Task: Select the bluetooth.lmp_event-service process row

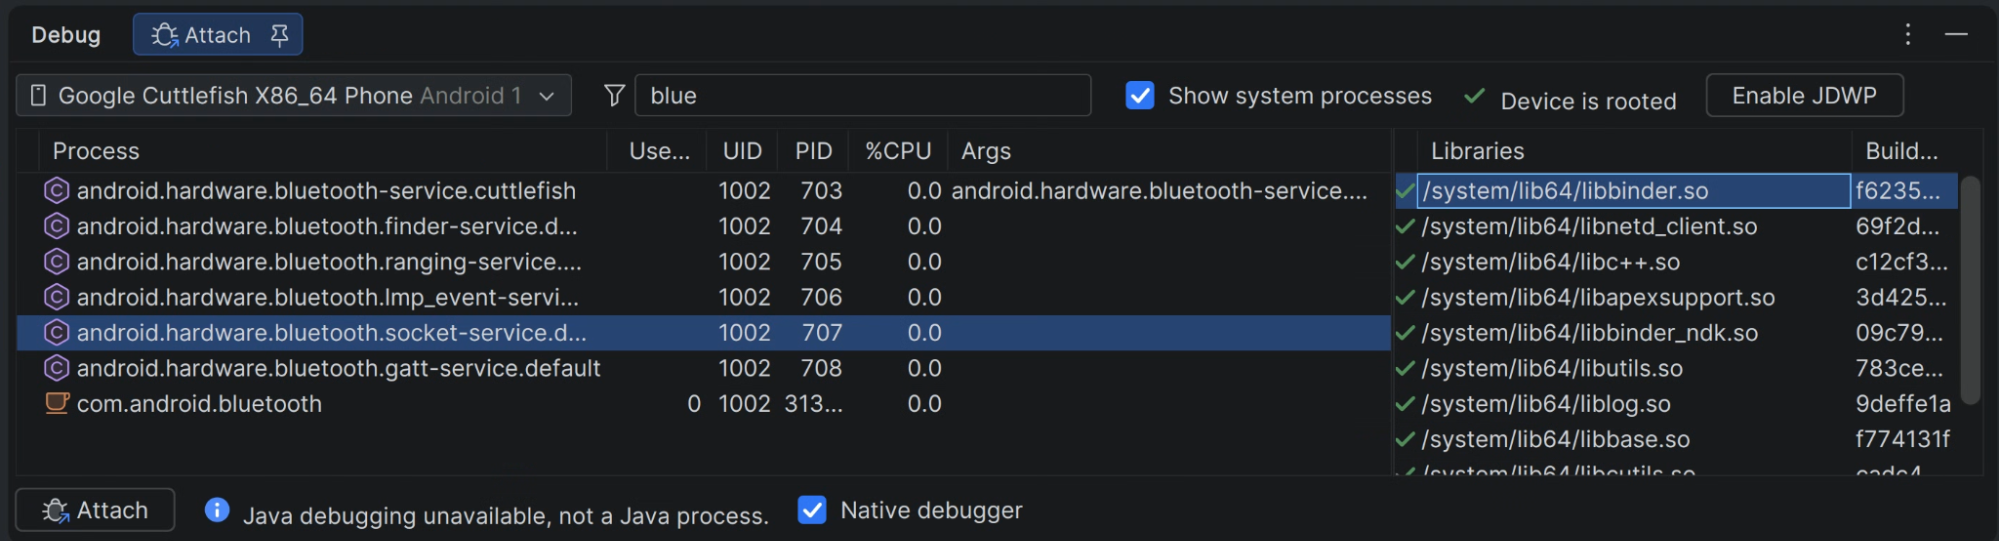Action: pyautogui.click(x=703, y=297)
